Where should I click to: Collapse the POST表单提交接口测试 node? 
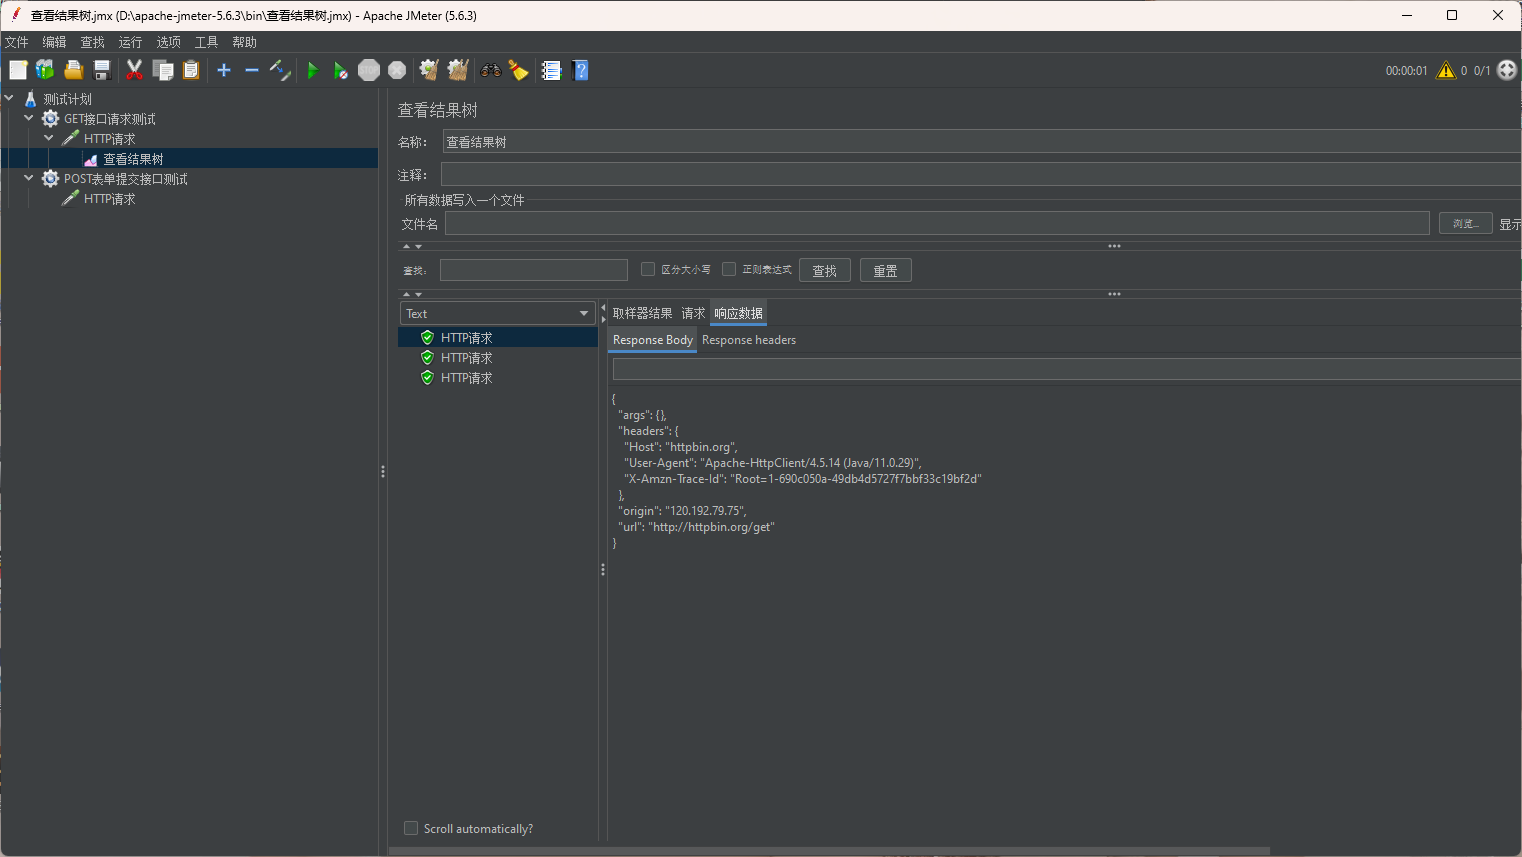29,178
